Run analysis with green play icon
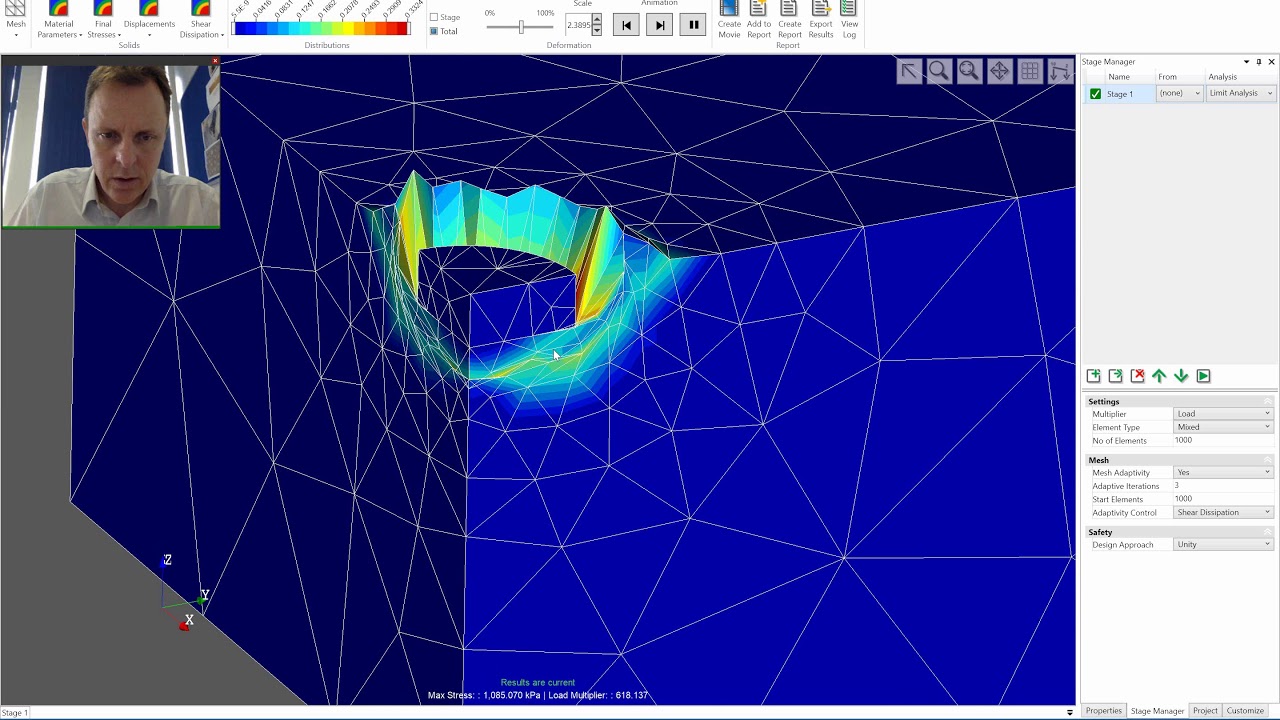The image size is (1280, 720). pos(1203,376)
